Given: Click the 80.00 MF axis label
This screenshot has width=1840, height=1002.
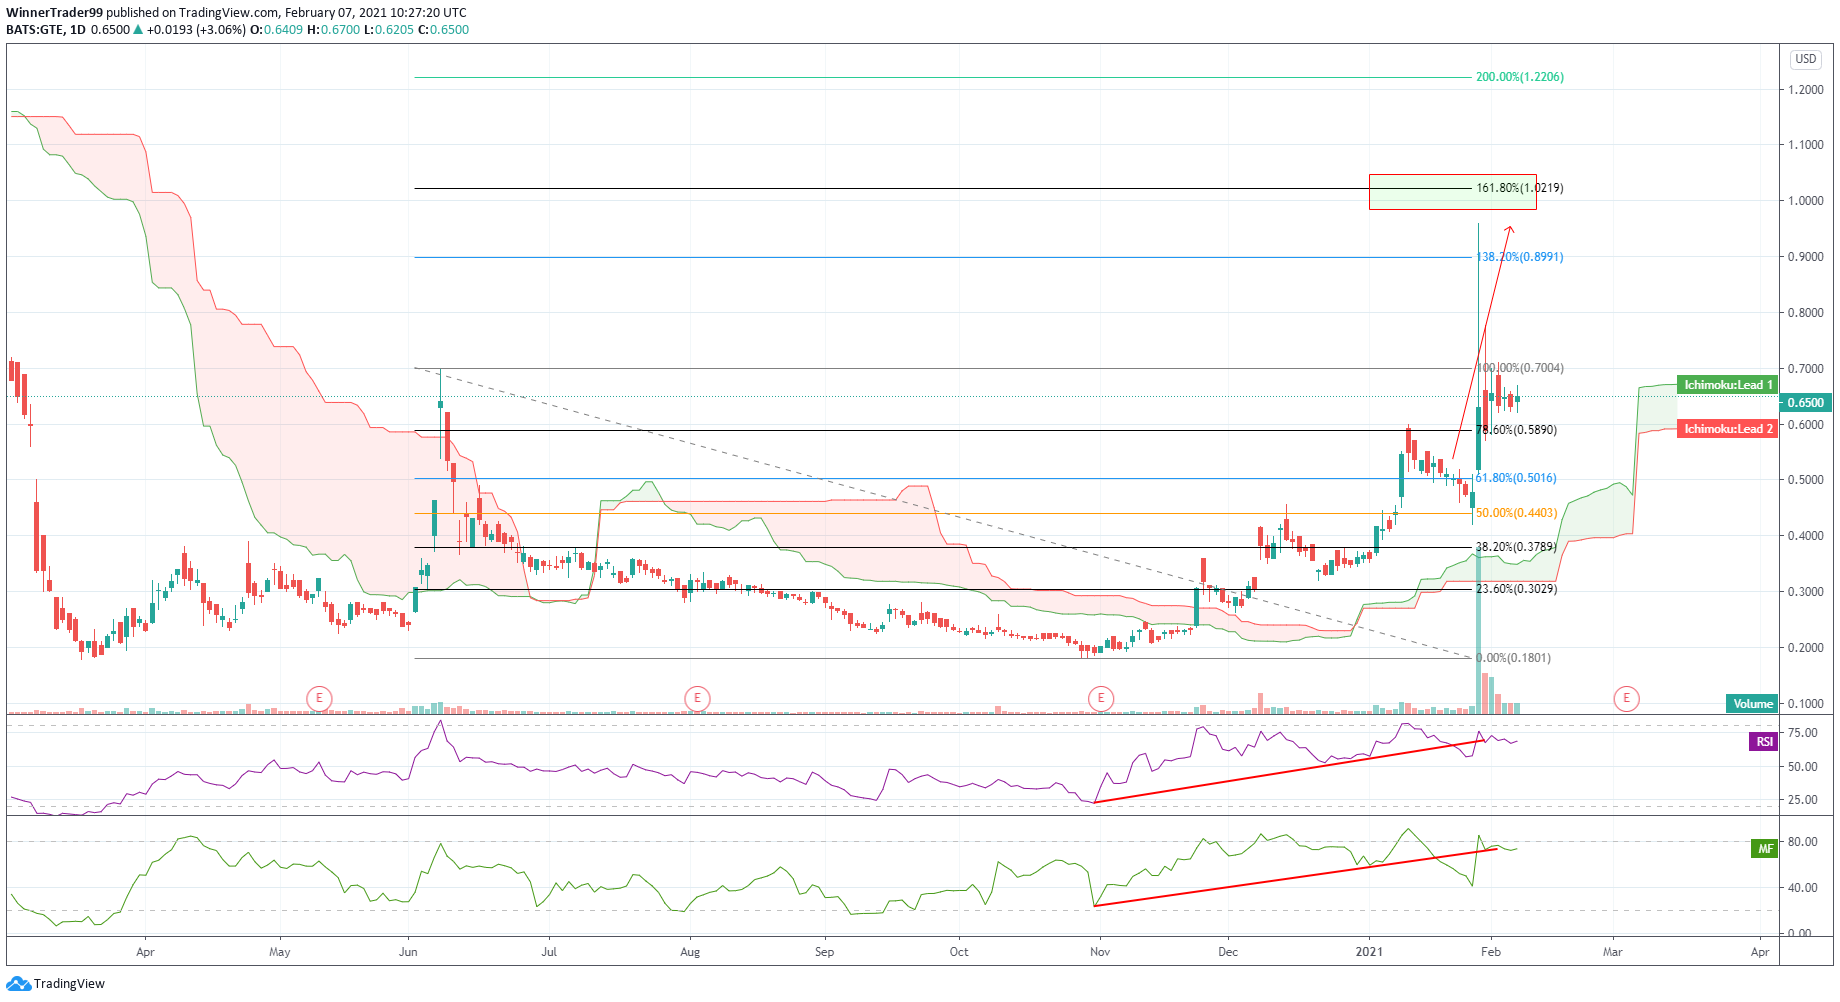Looking at the screenshot, I should (1803, 842).
